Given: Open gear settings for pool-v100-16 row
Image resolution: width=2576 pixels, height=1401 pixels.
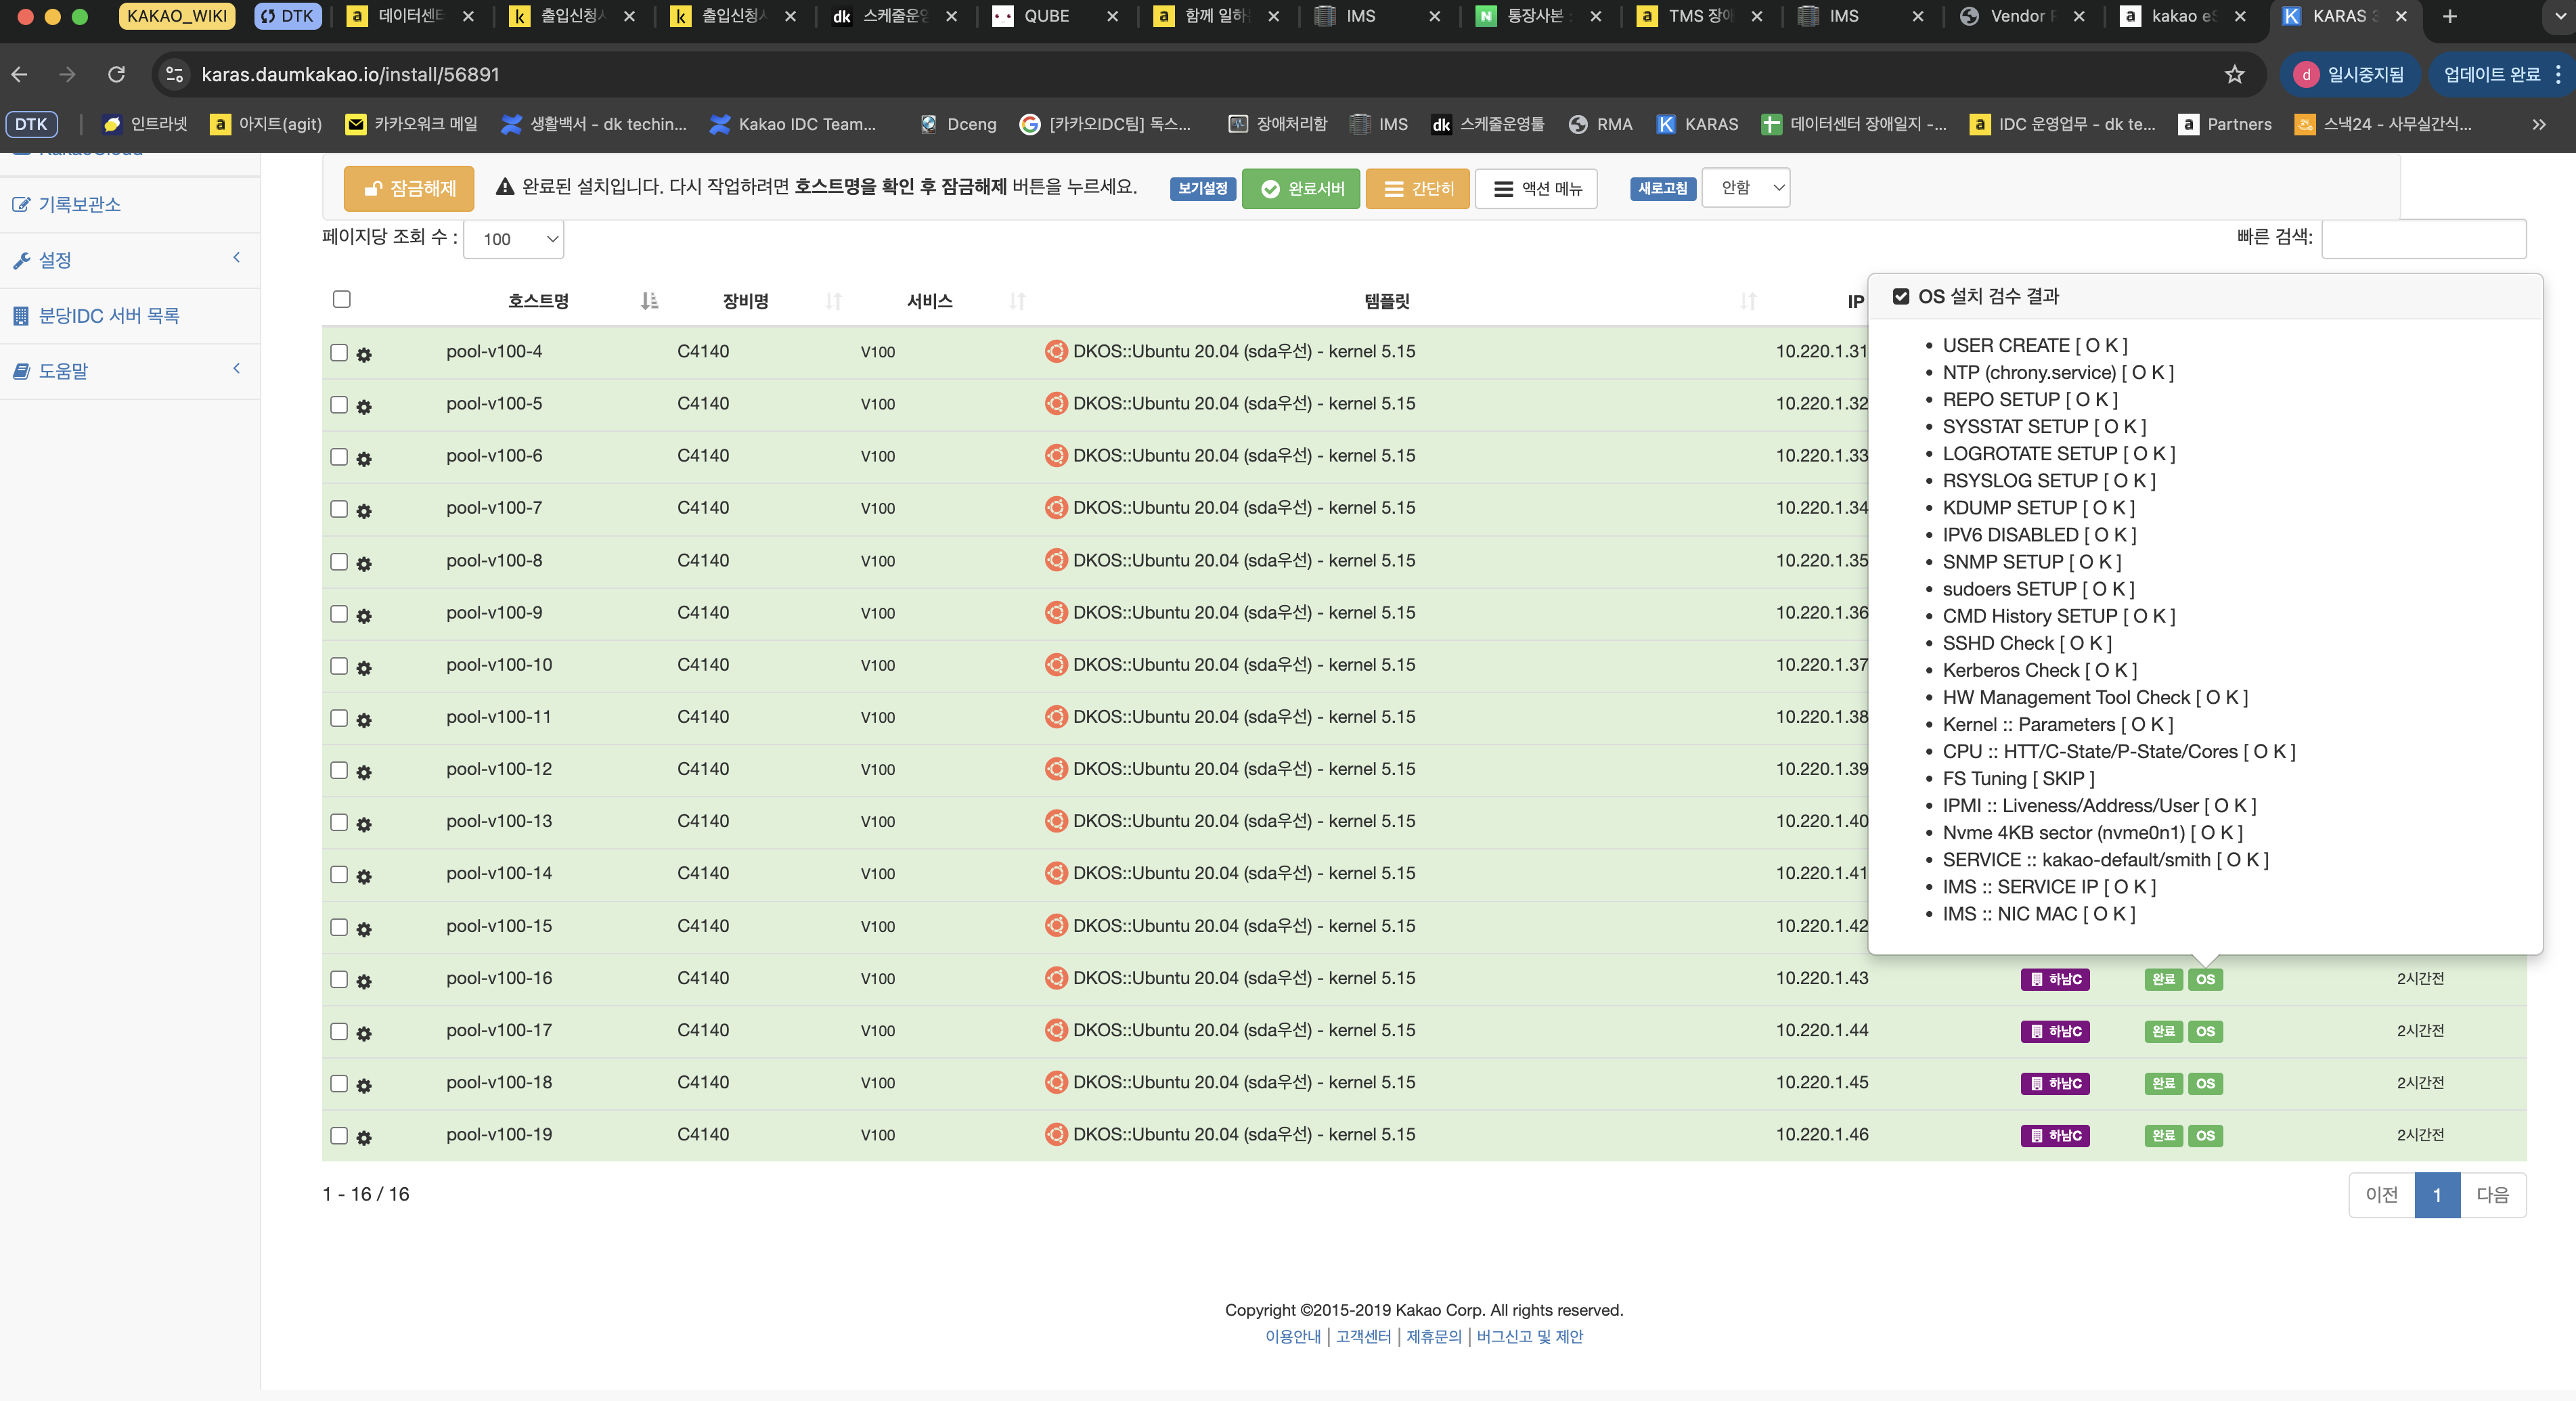Looking at the screenshot, I should pyautogui.click(x=364, y=981).
